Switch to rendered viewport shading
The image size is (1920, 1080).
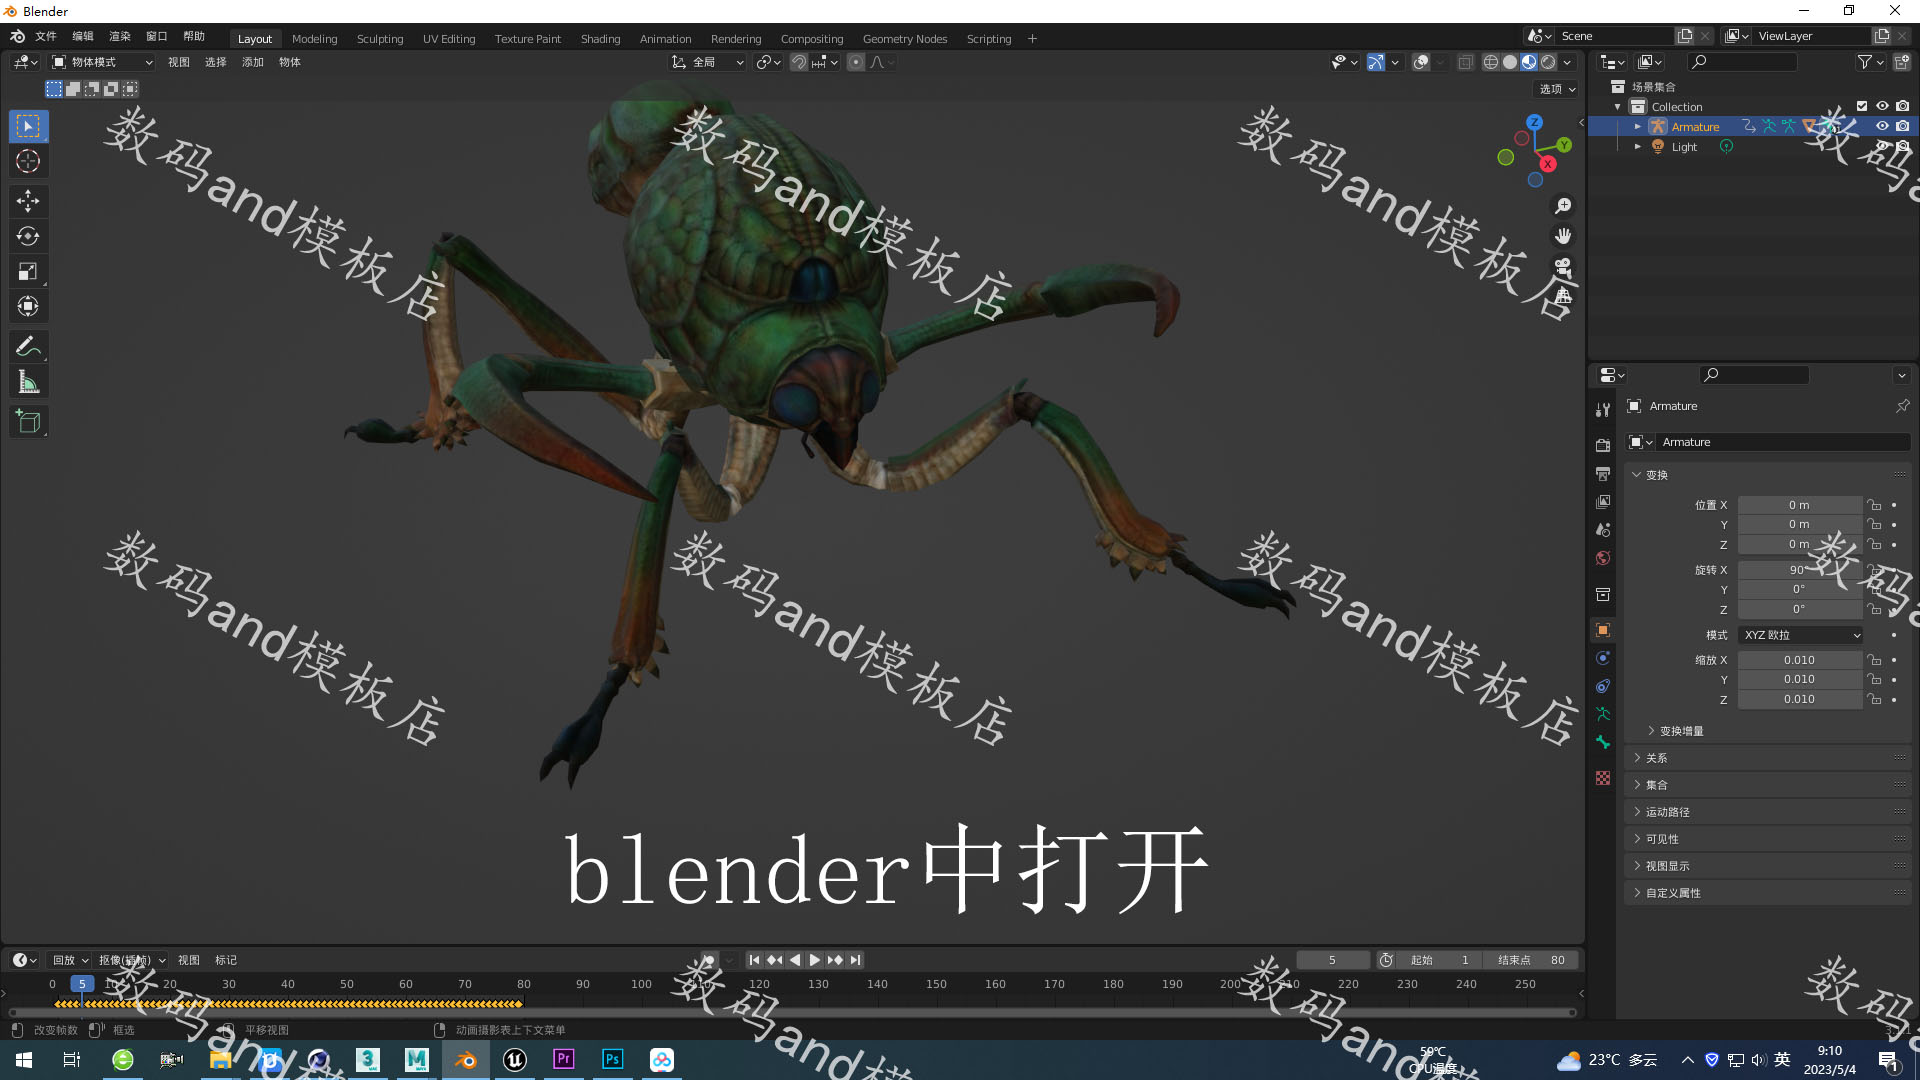coord(1548,62)
